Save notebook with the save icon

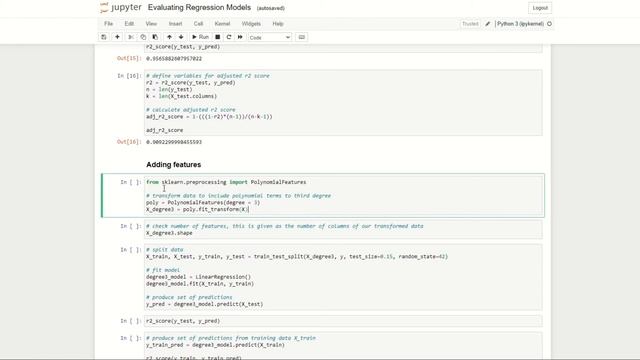[x=104, y=37]
